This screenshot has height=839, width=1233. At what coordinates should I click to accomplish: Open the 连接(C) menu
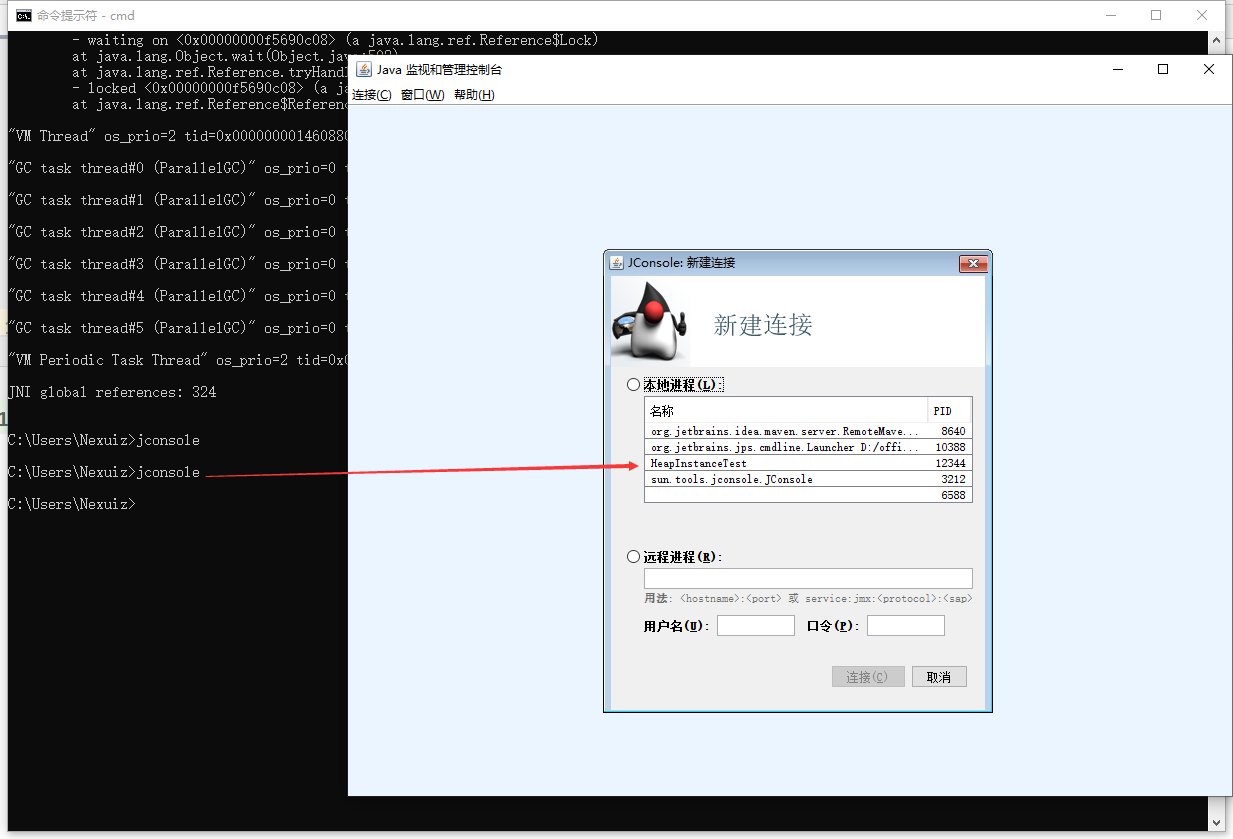pos(371,95)
